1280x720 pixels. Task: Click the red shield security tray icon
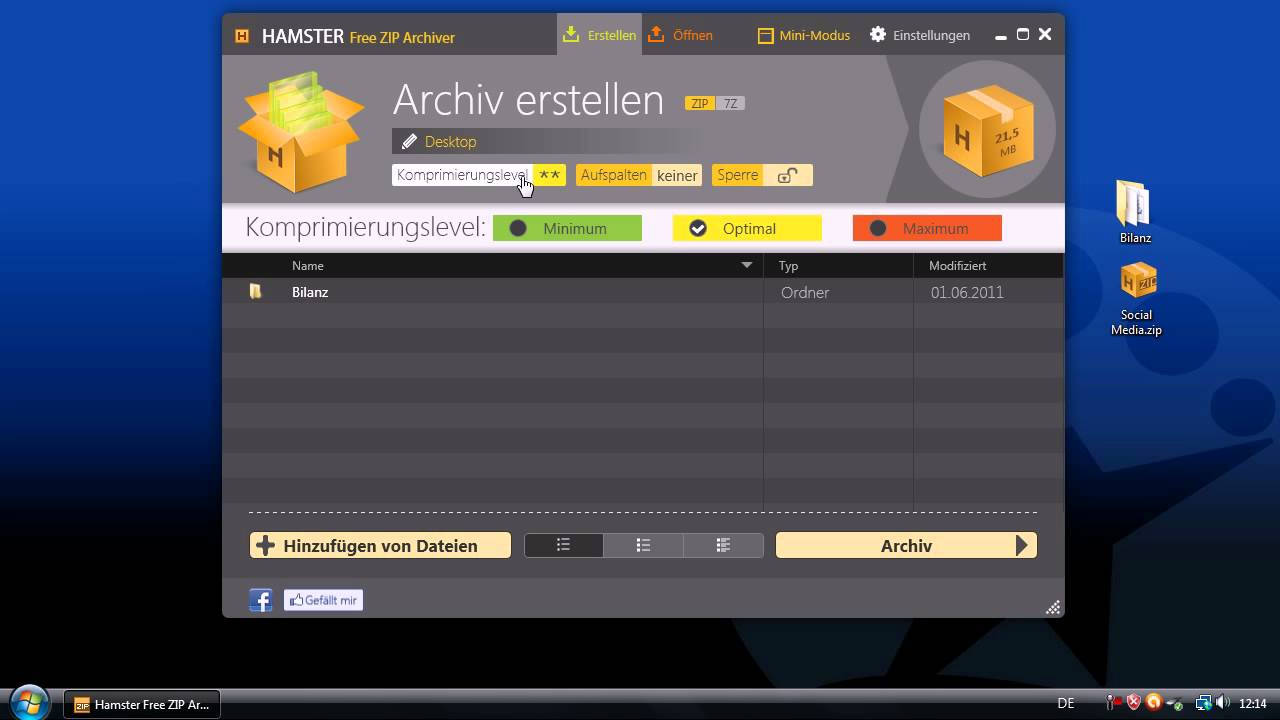[x=1133, y=703]
